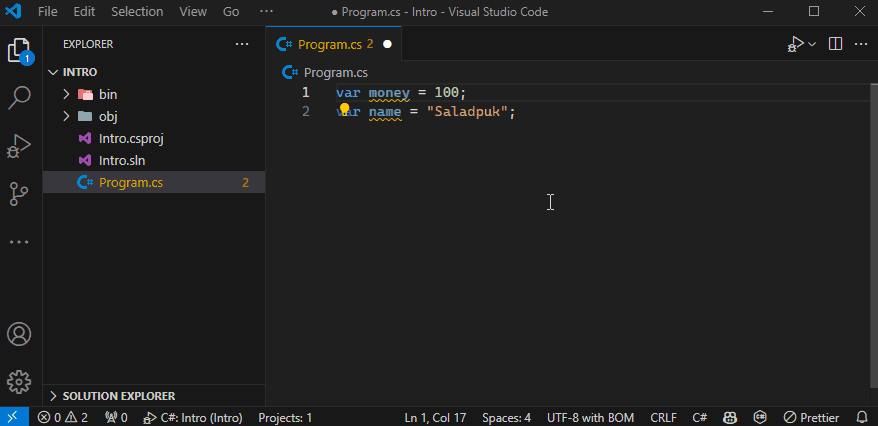Open the Edit menu
Screen dimensions: 878x426
click(x=84, y=12)
